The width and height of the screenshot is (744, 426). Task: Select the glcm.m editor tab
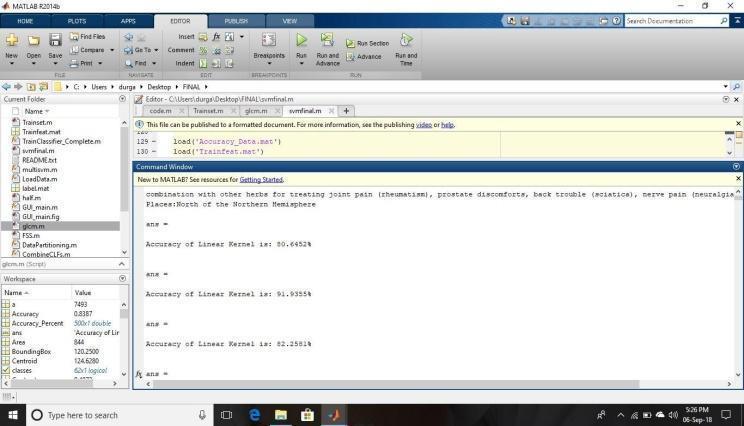pyautogui.click(x=256, y=111)
